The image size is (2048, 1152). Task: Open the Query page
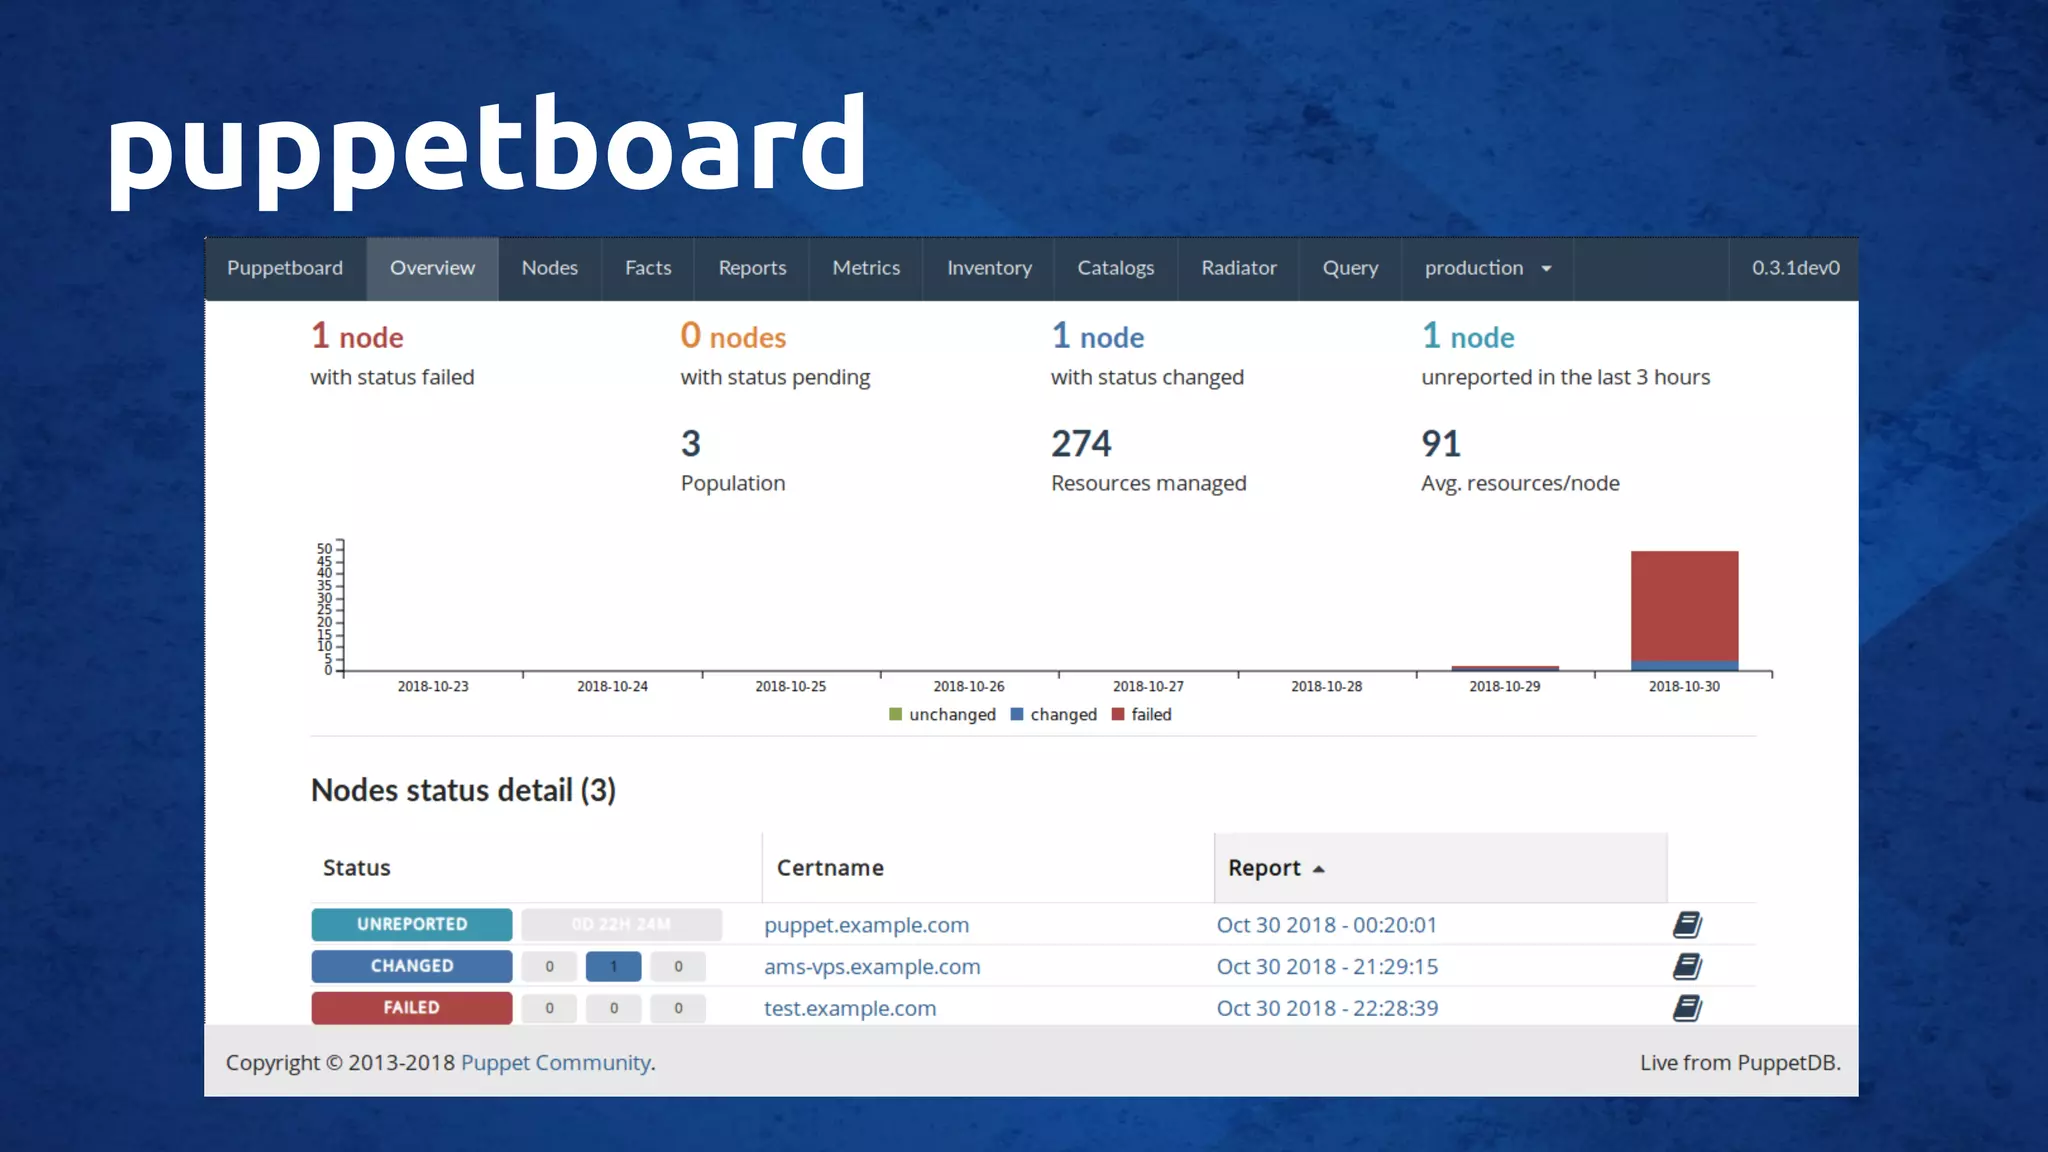(x=1350, y=268)
